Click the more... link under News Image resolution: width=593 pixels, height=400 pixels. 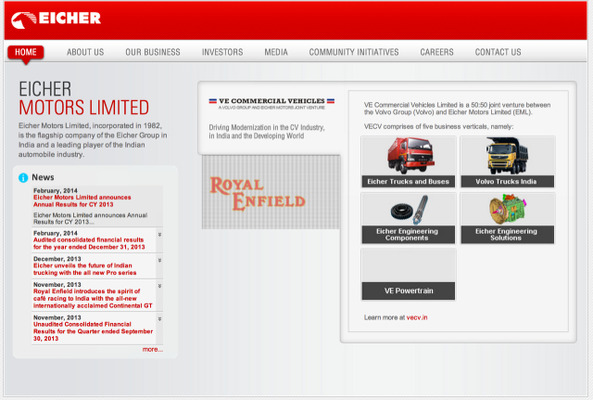point(152,349)
